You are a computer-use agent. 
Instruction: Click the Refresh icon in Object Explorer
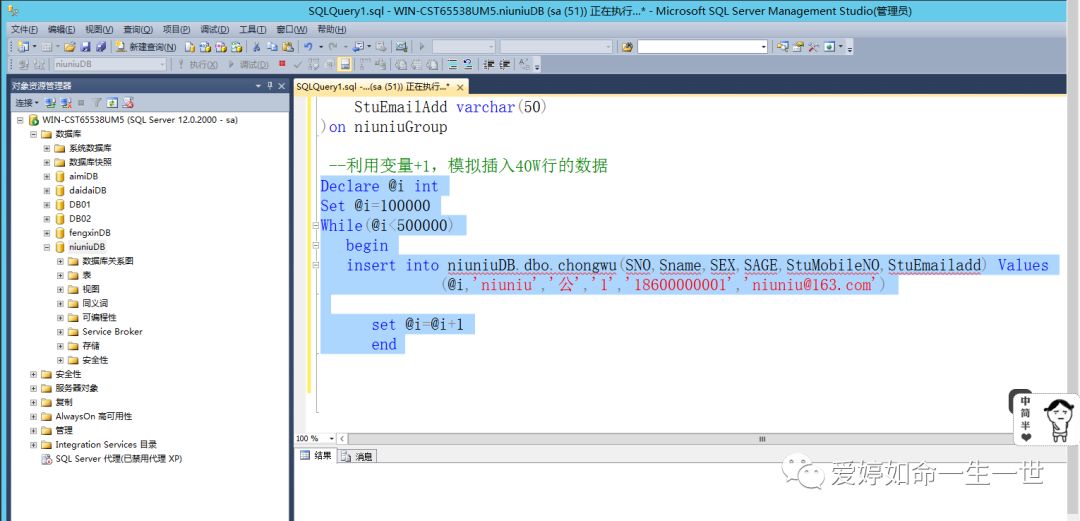[x=112, y=103]
